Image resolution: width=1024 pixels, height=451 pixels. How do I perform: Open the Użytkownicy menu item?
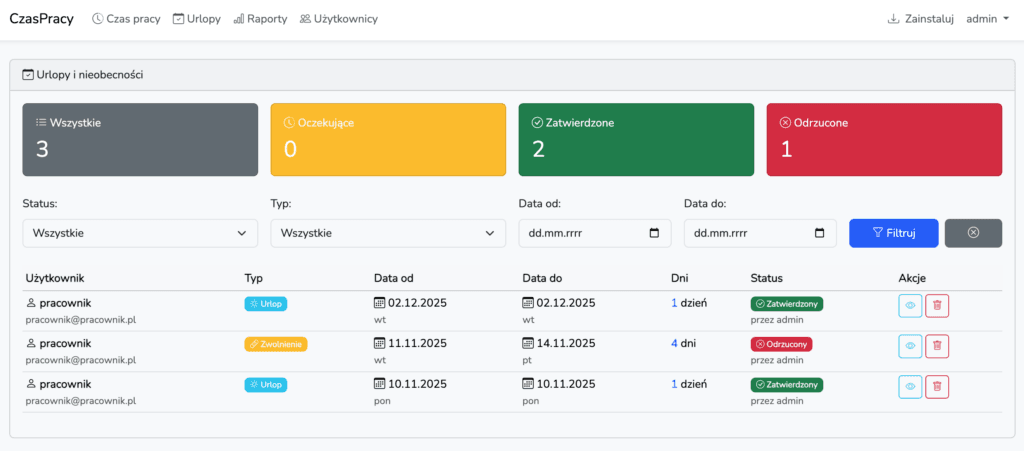click(x=338, y=19)
